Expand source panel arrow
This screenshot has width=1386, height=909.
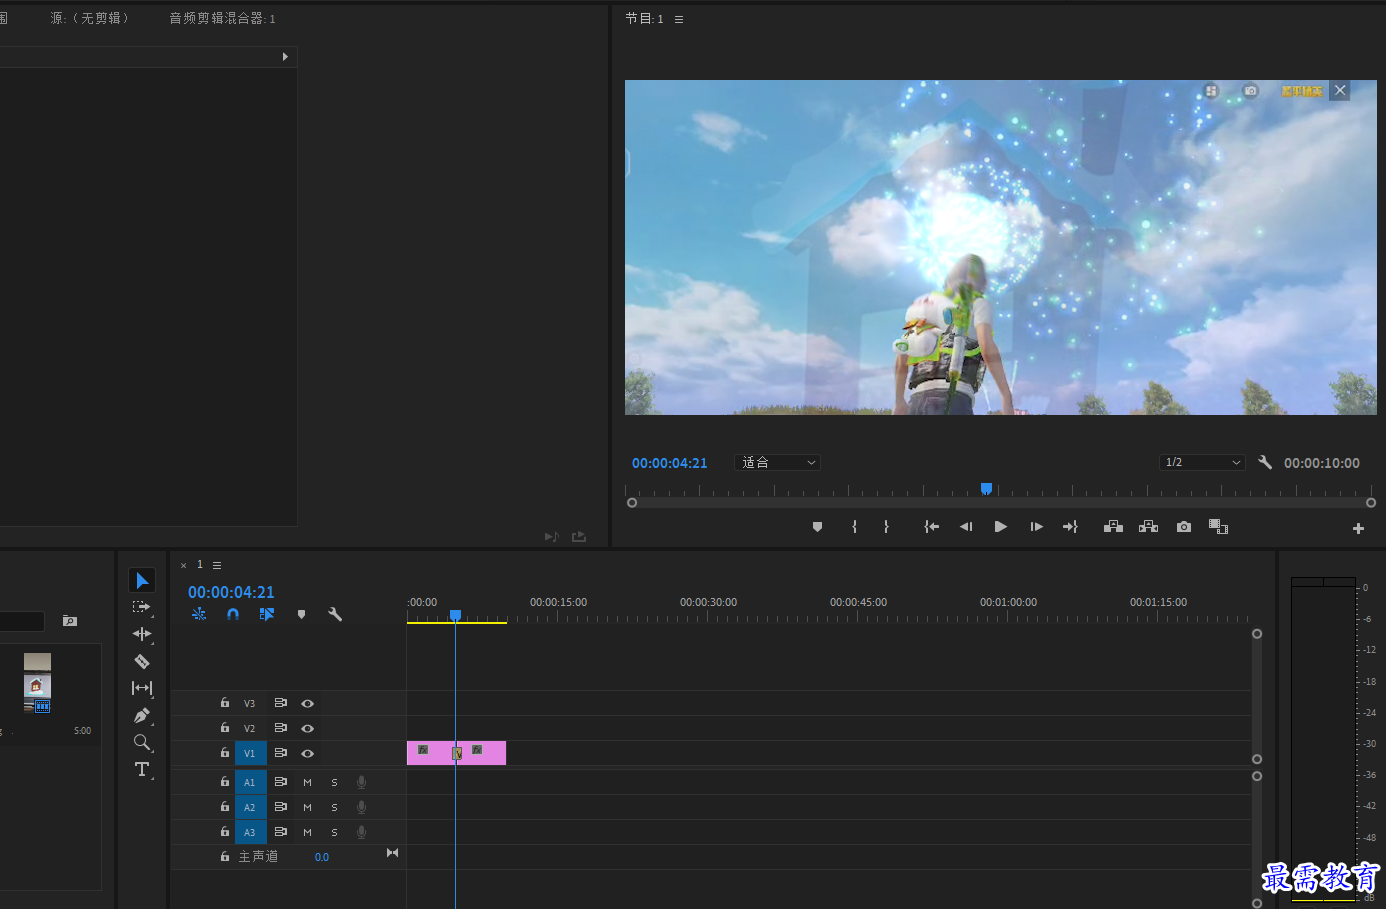click(x=285, y=57)
